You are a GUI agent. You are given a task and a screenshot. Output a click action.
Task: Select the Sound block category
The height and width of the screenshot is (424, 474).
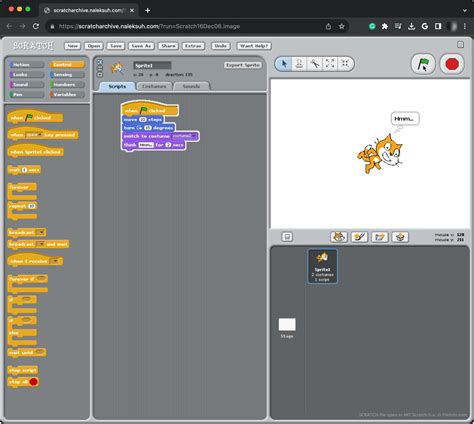[27, 85]
